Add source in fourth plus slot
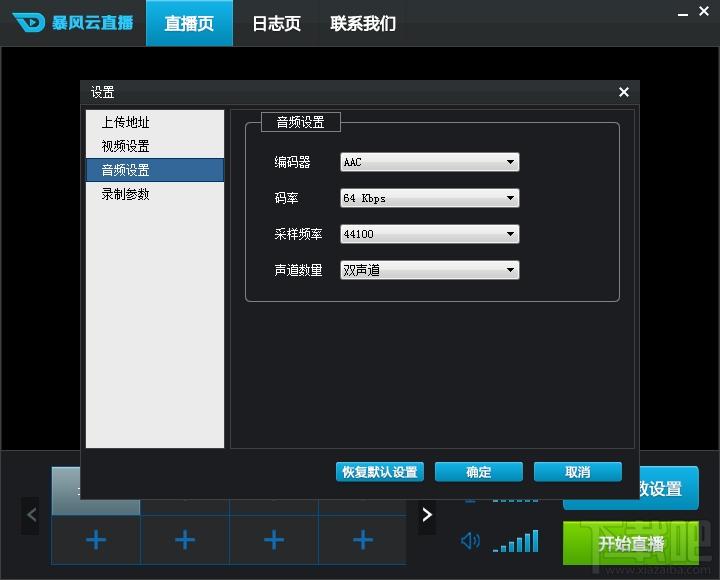 (x=363, y=540)
